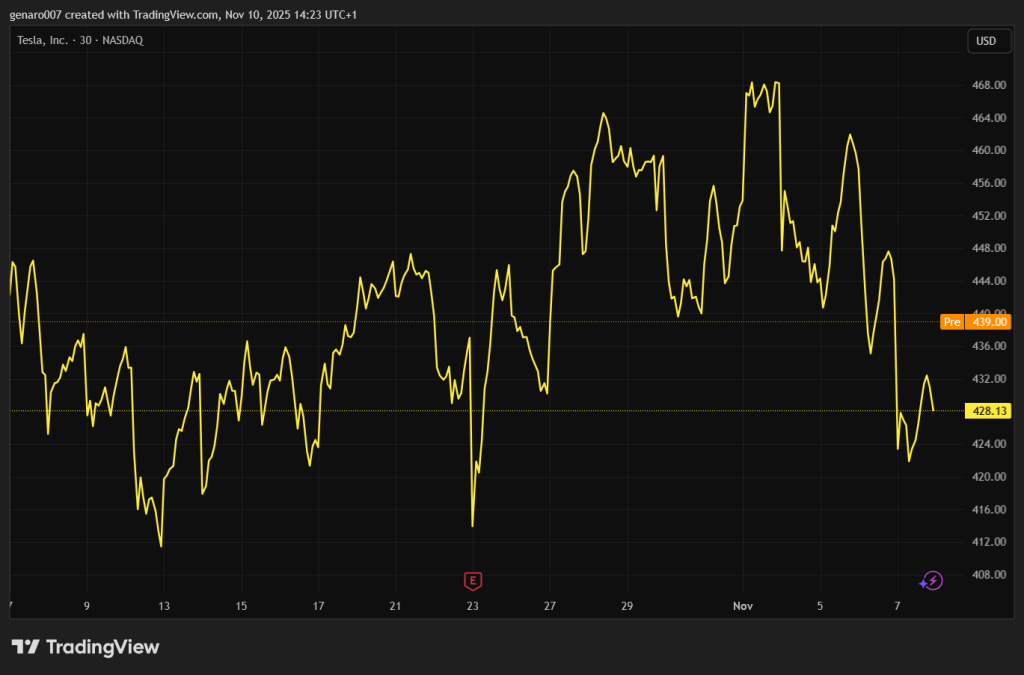Click the red earnings E marker
The height and width of the screenshot is (675, 1024).
click(x=473, y=581)
